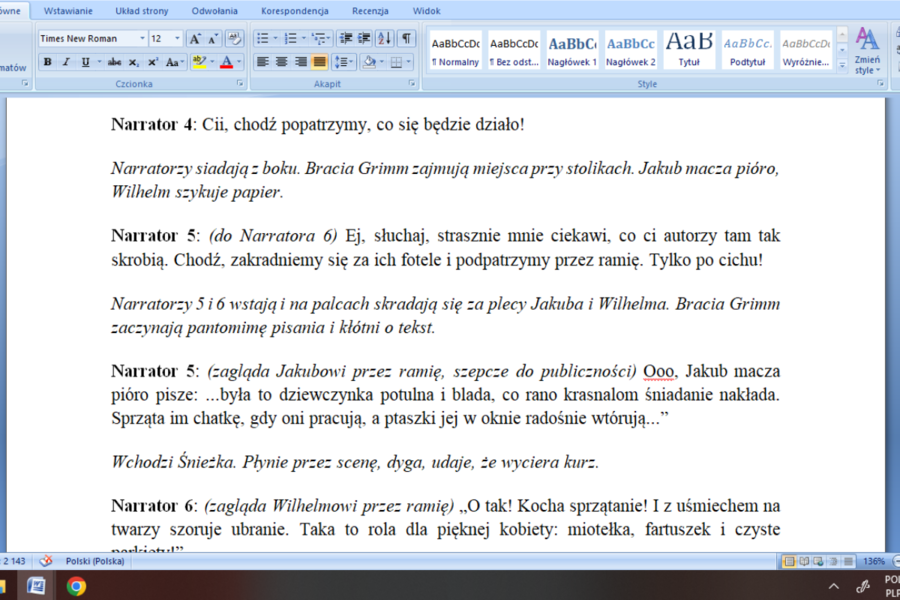
Task: Open Chrome from the taskbar
Action: (x=76, y=587)
